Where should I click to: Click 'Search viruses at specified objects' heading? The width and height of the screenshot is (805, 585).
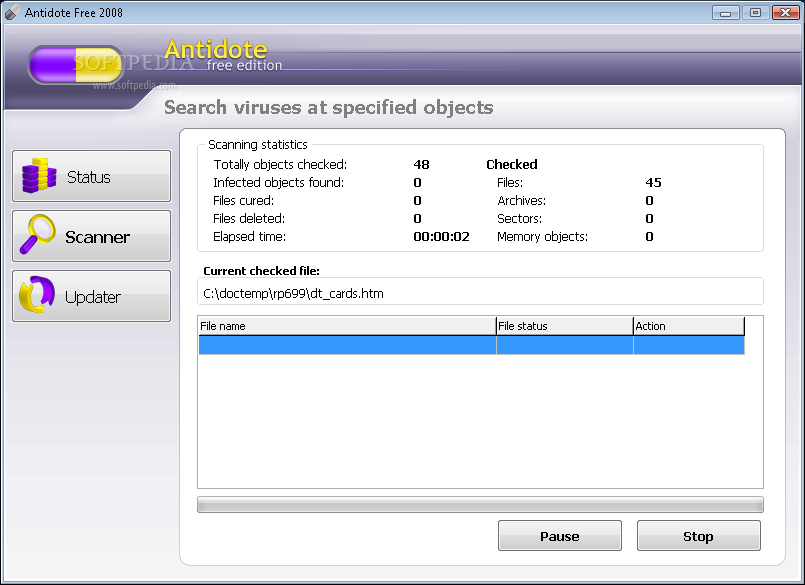coord(329,107)
